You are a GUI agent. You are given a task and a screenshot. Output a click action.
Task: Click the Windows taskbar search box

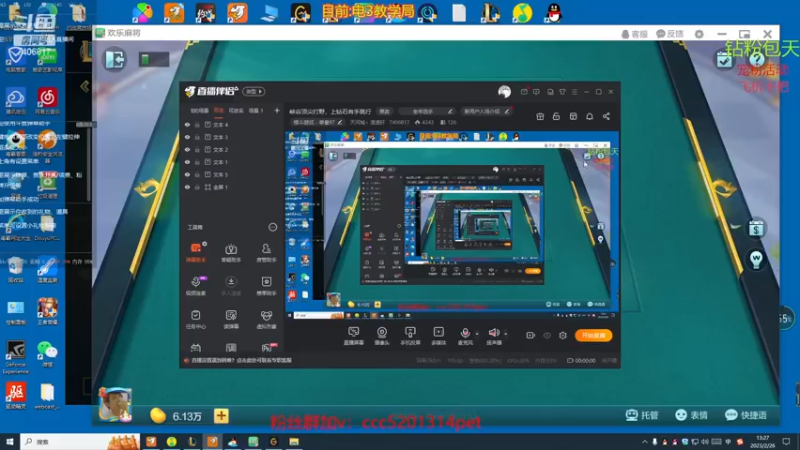80,442
